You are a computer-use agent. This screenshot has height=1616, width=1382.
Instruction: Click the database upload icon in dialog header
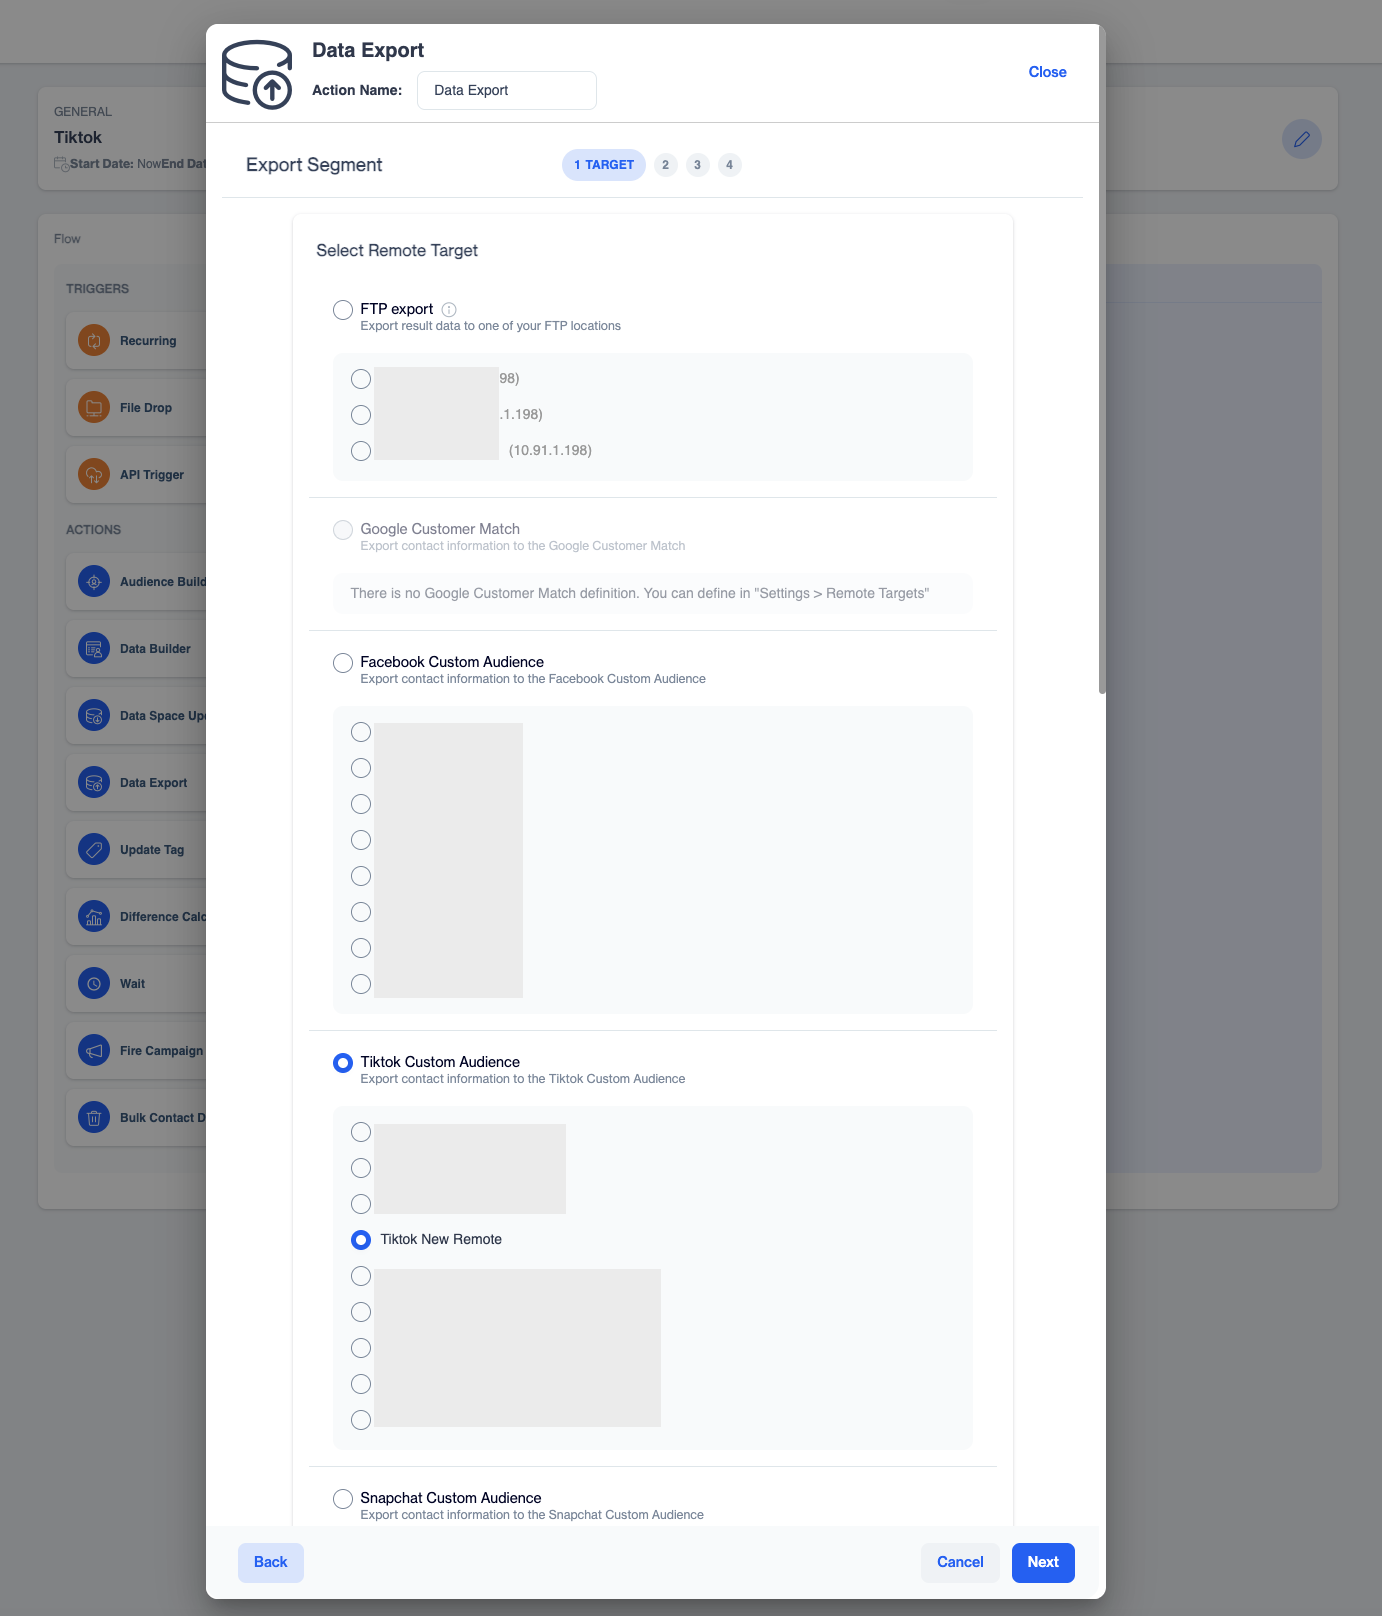tap(257, 74)
